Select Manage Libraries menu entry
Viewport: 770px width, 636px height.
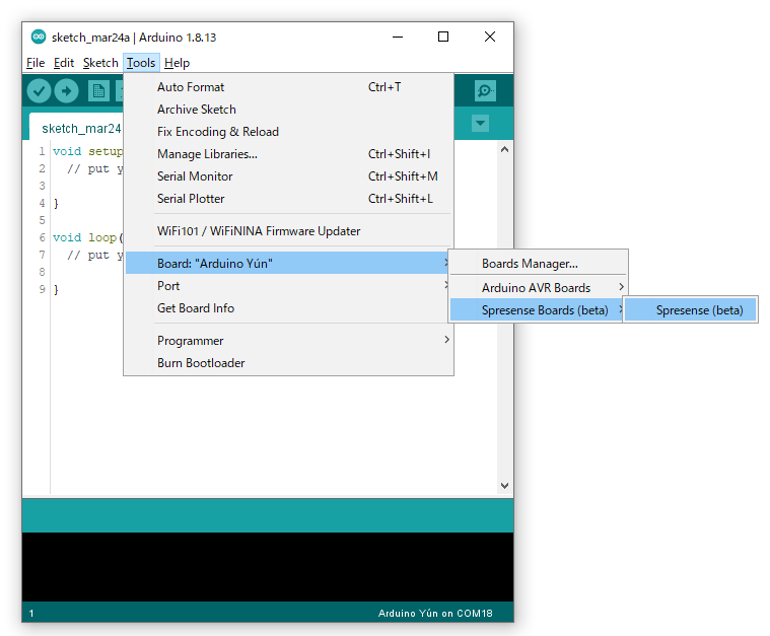pyautogui.click(x=207, y=154)
